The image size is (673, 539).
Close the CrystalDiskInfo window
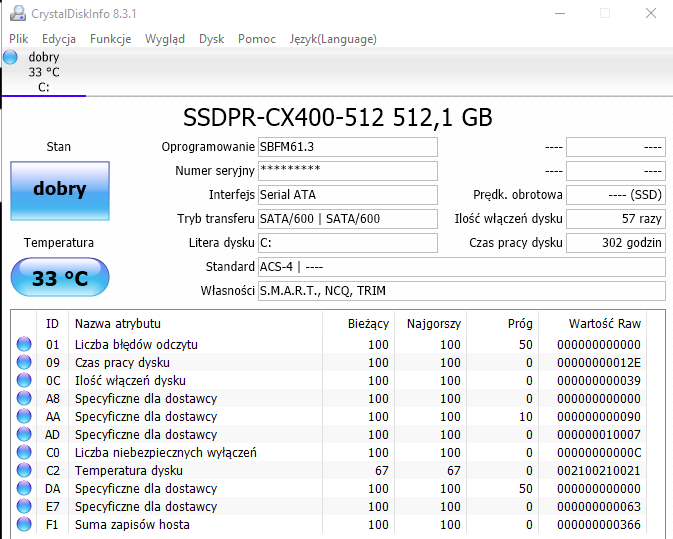pos(651,13)
